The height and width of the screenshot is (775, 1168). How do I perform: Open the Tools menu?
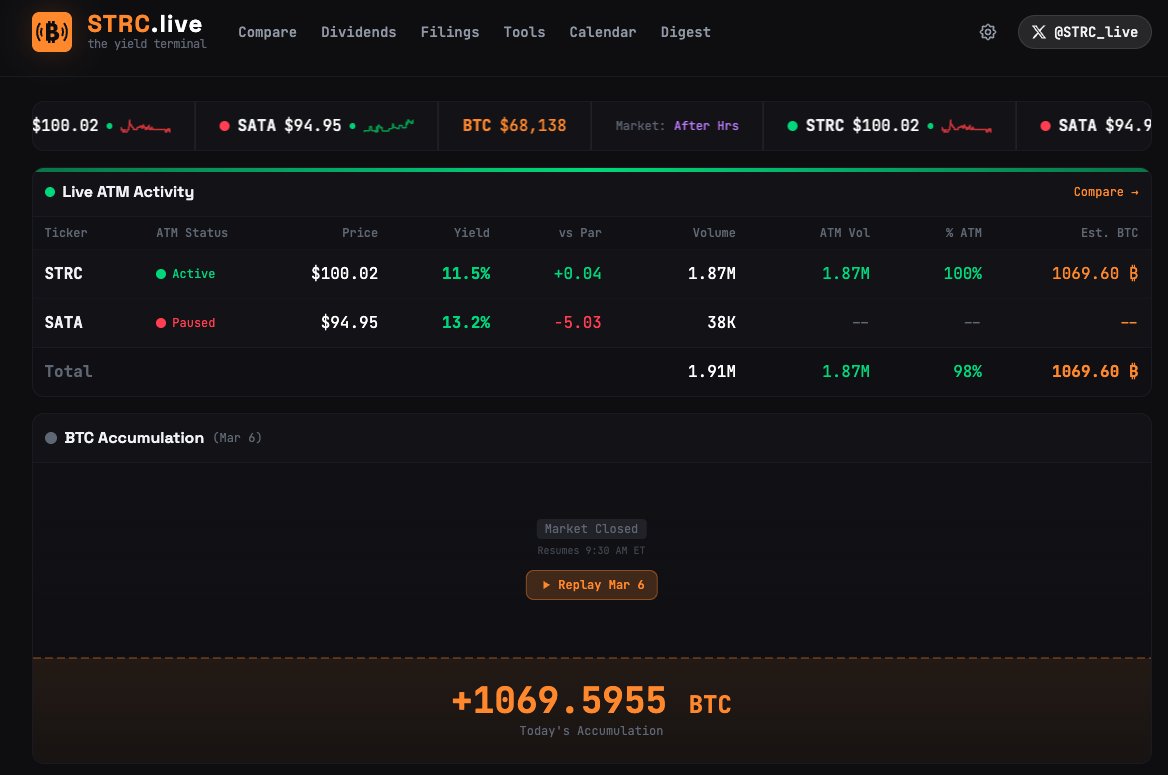tap(524, 32)
